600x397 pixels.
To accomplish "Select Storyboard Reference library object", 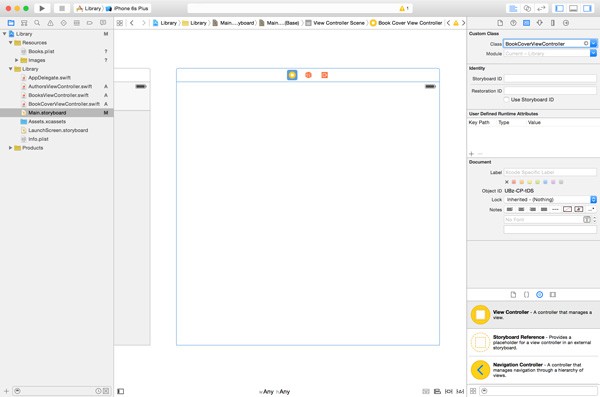I will tap(533, 342).
